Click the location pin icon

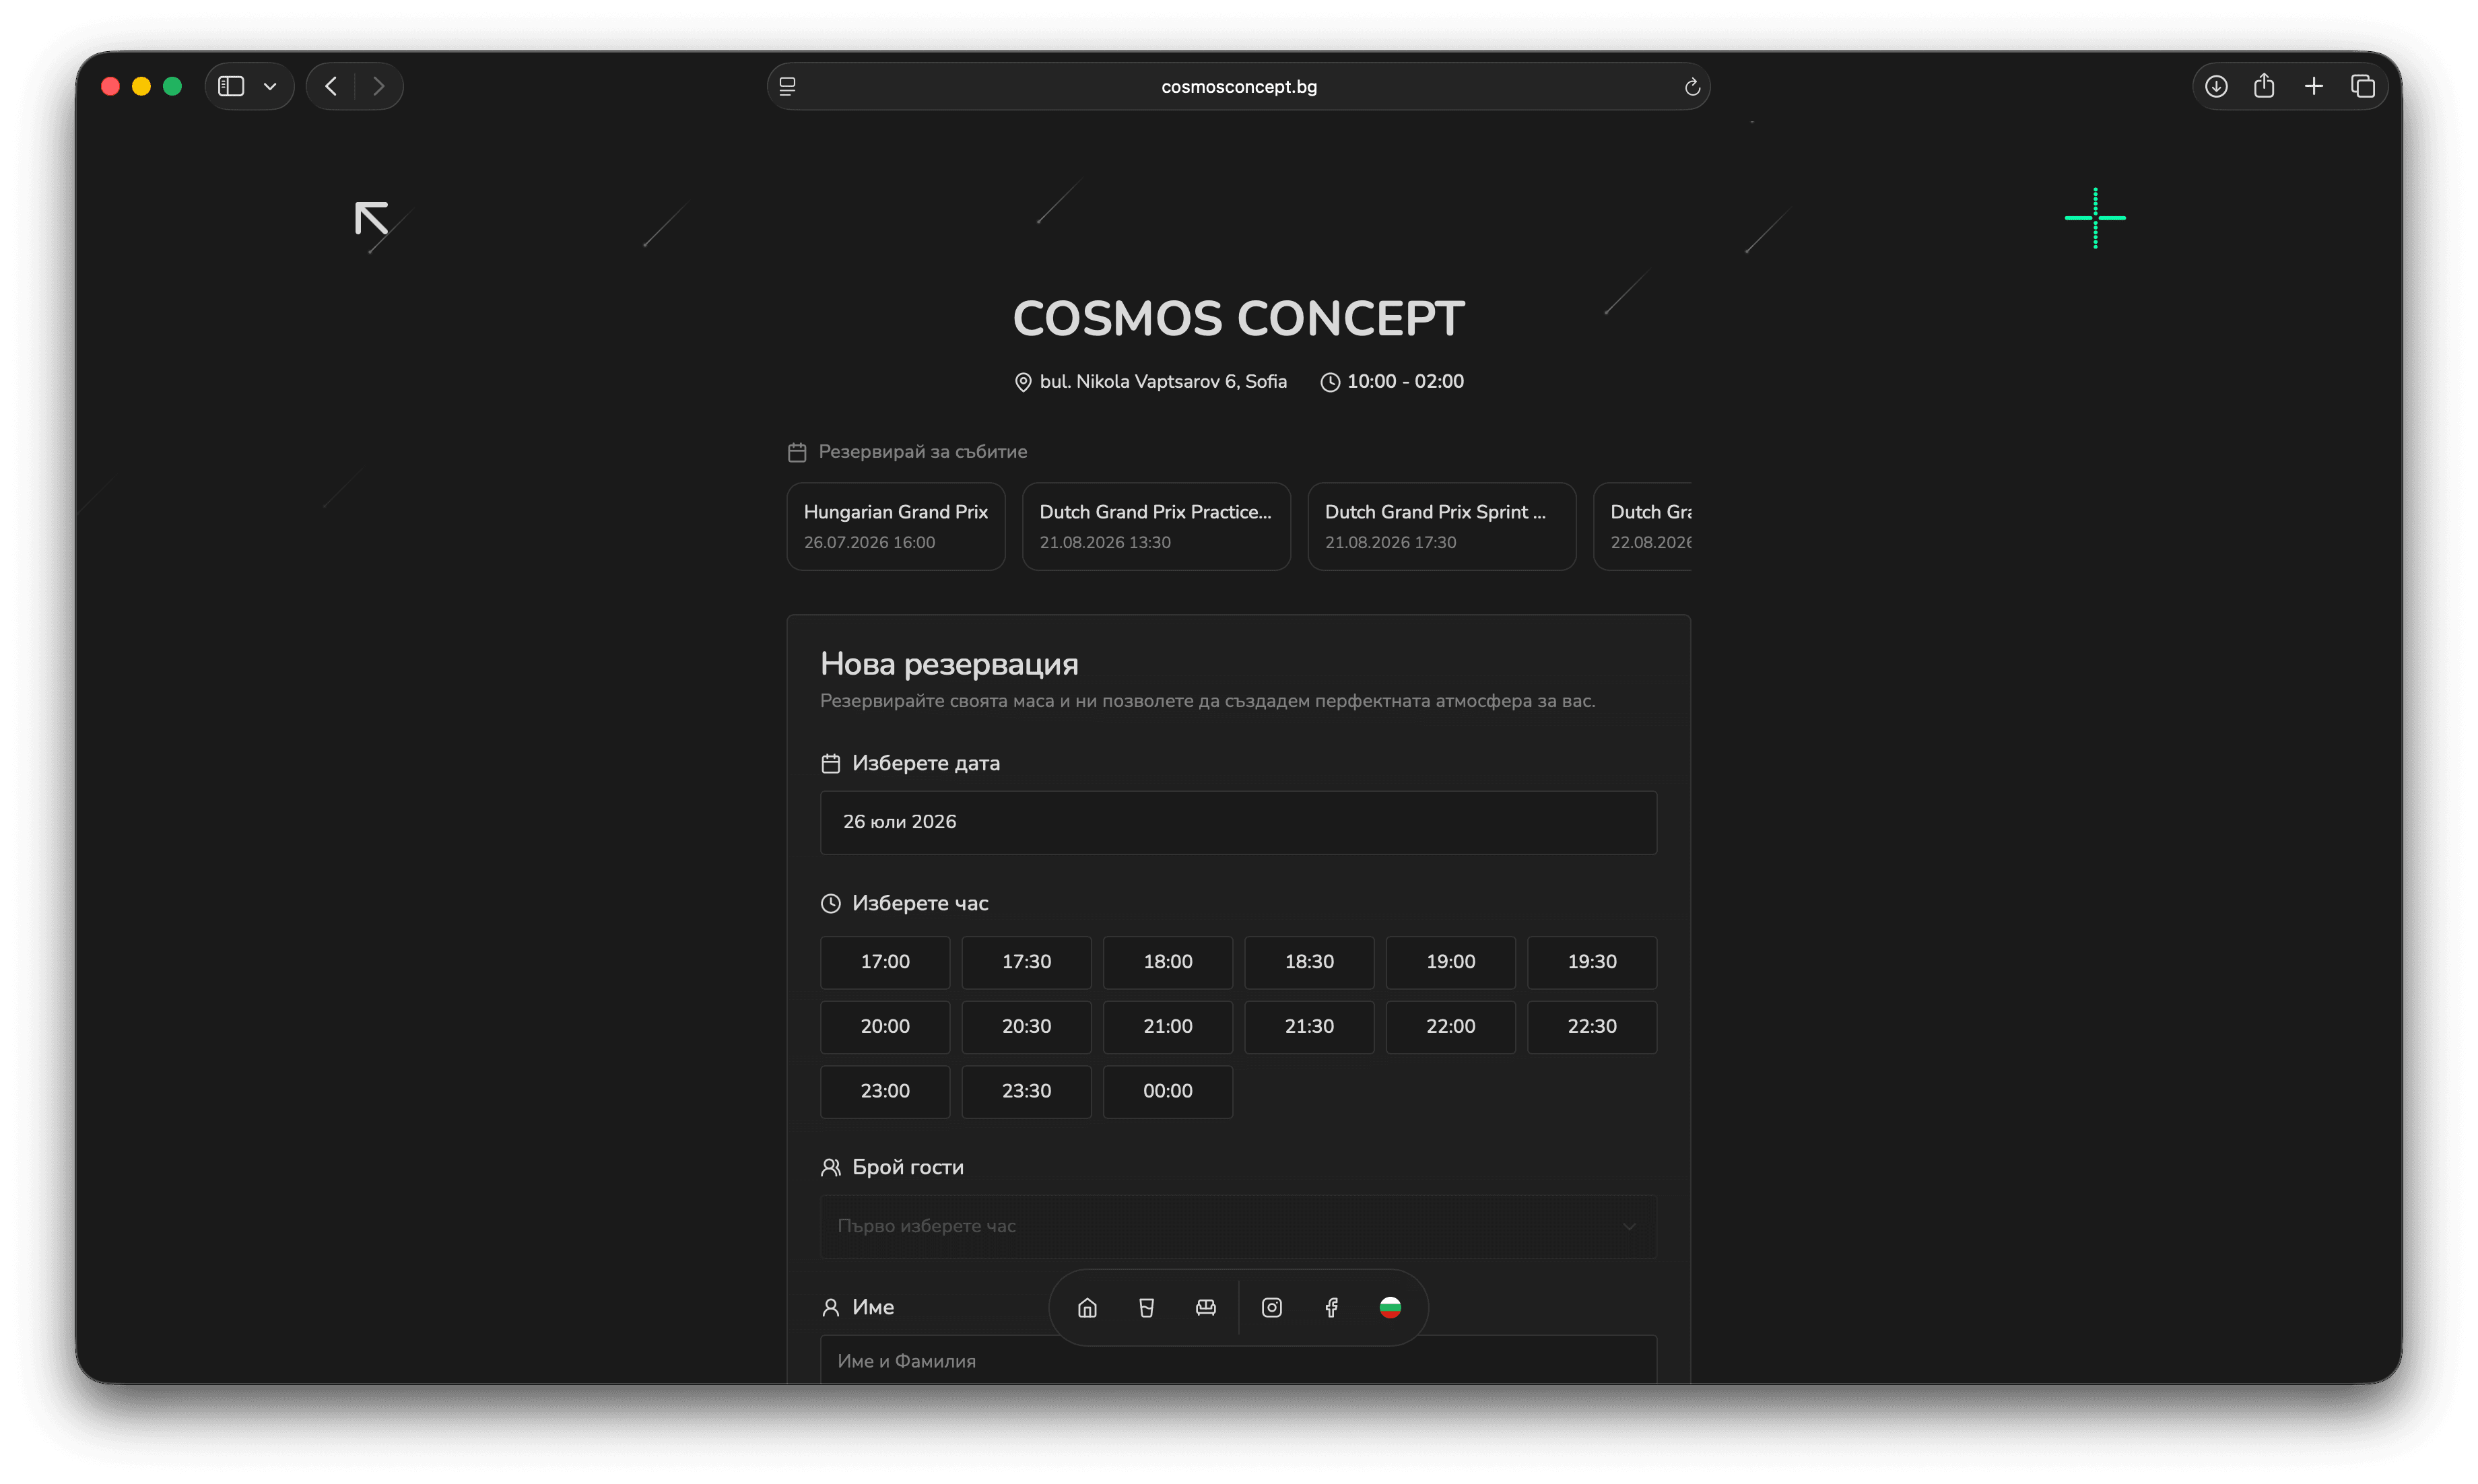[1023, 382]
